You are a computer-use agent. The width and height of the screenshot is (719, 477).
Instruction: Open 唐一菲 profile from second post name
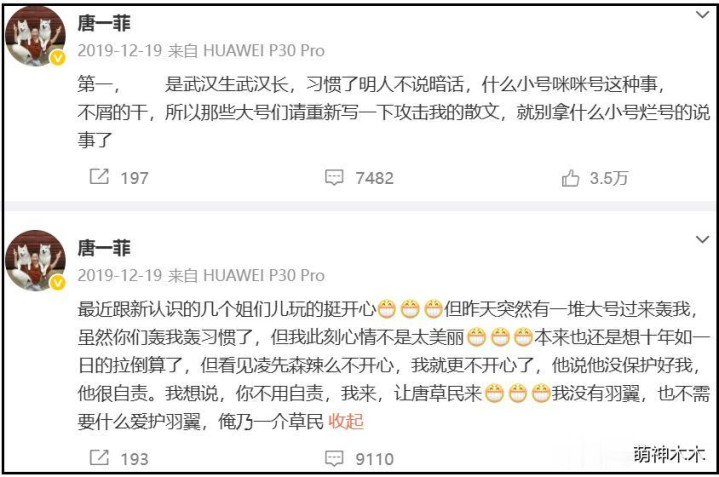point(104,248)
